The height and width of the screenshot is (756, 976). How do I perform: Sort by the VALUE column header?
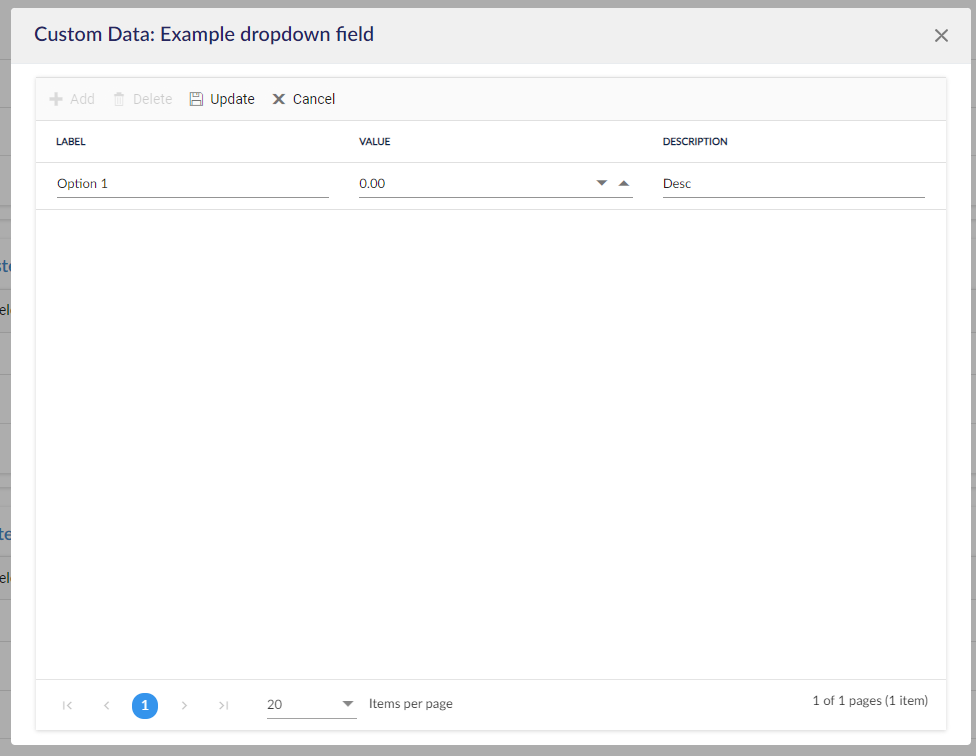(x=375, y=142)
